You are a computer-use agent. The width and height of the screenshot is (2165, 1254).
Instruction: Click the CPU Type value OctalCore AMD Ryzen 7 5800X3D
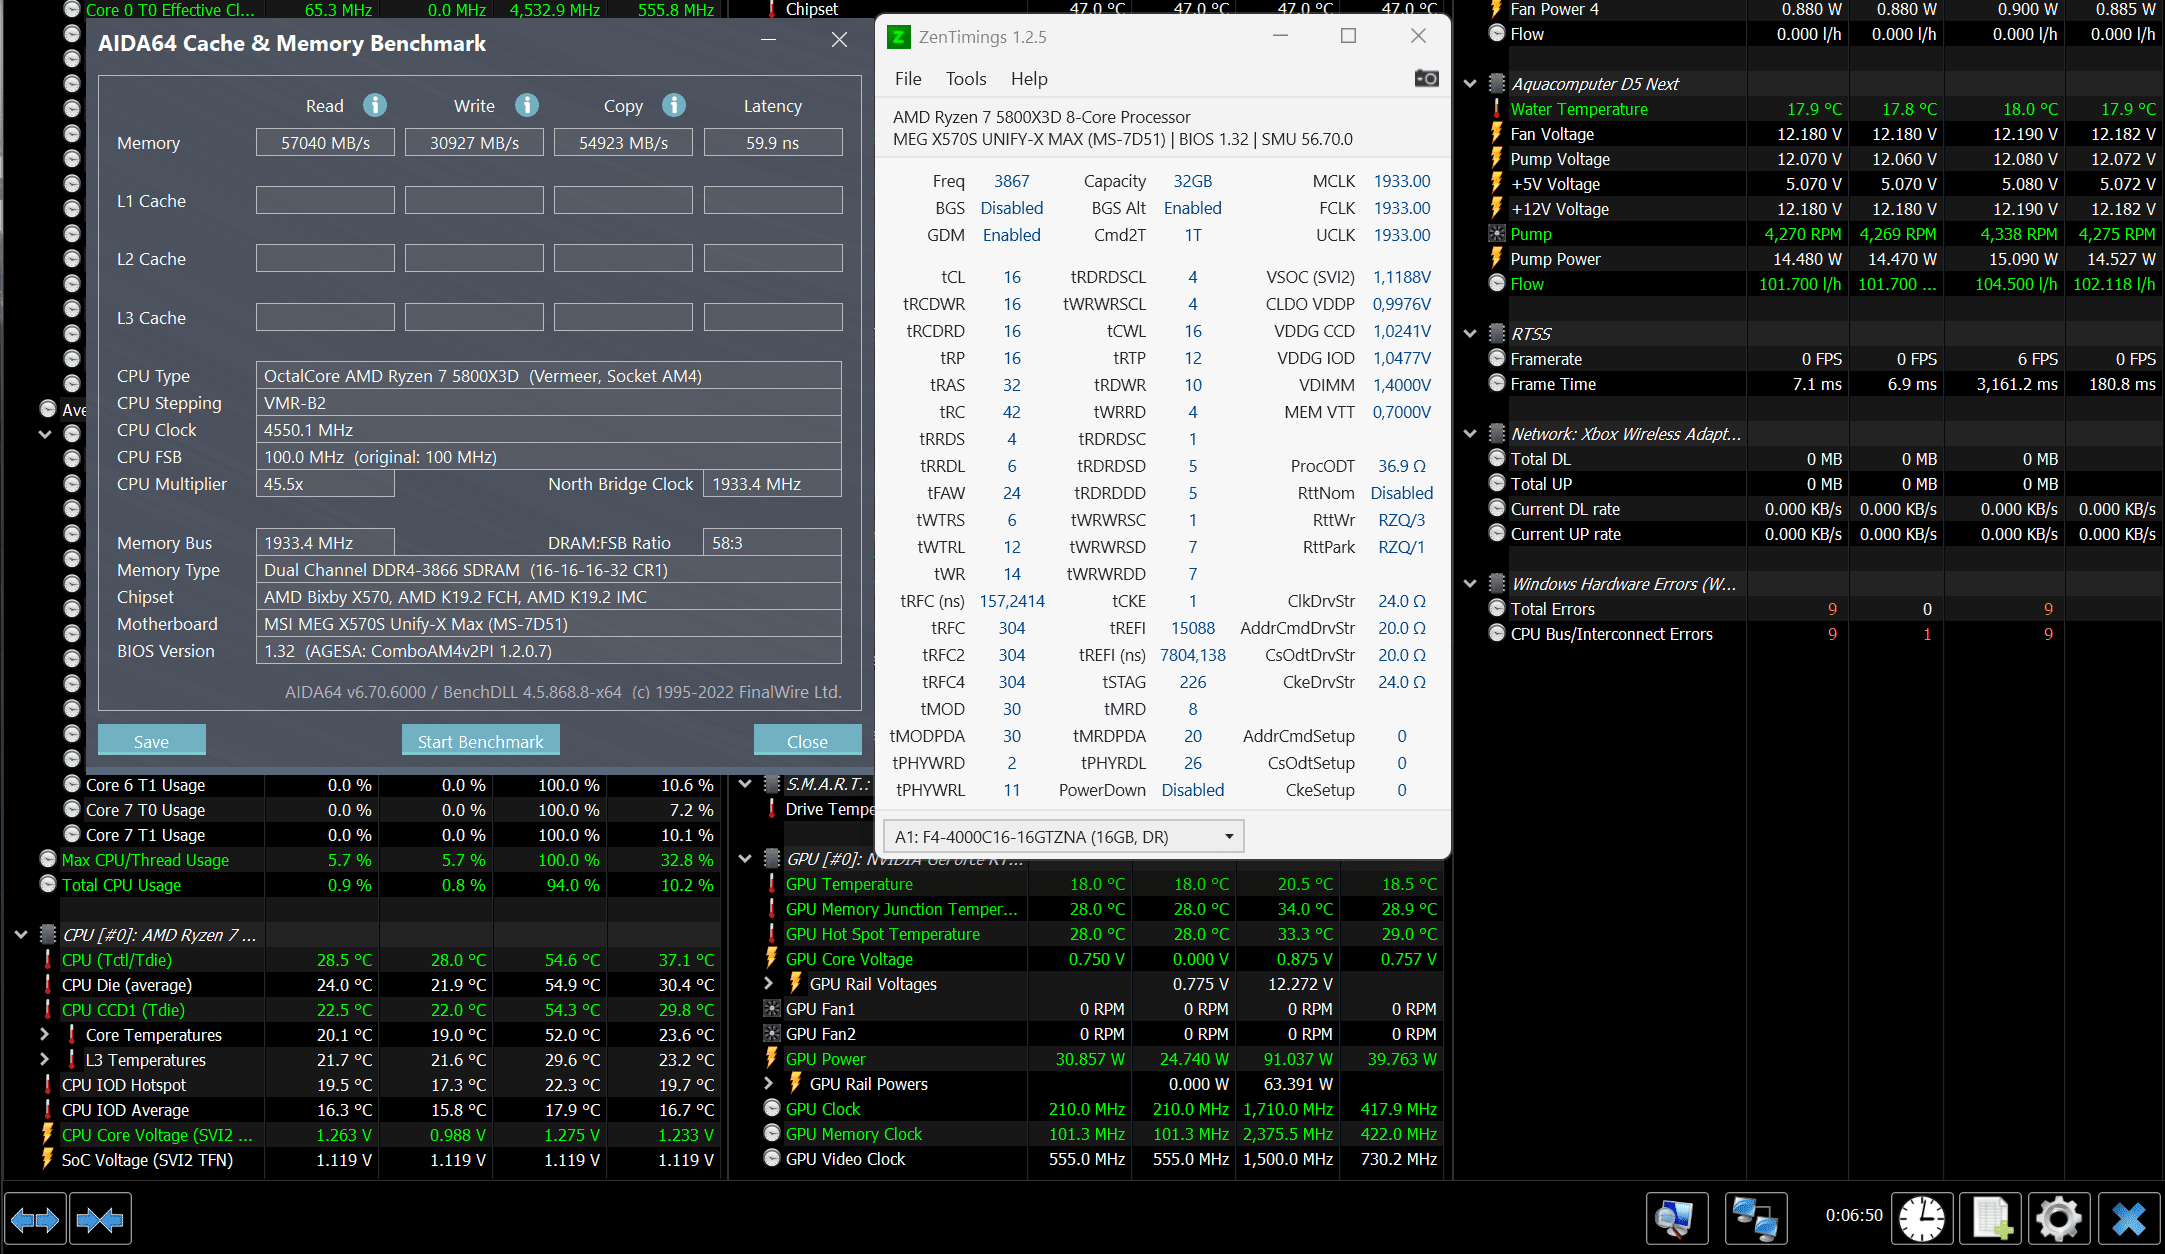(x=548, y=375)
